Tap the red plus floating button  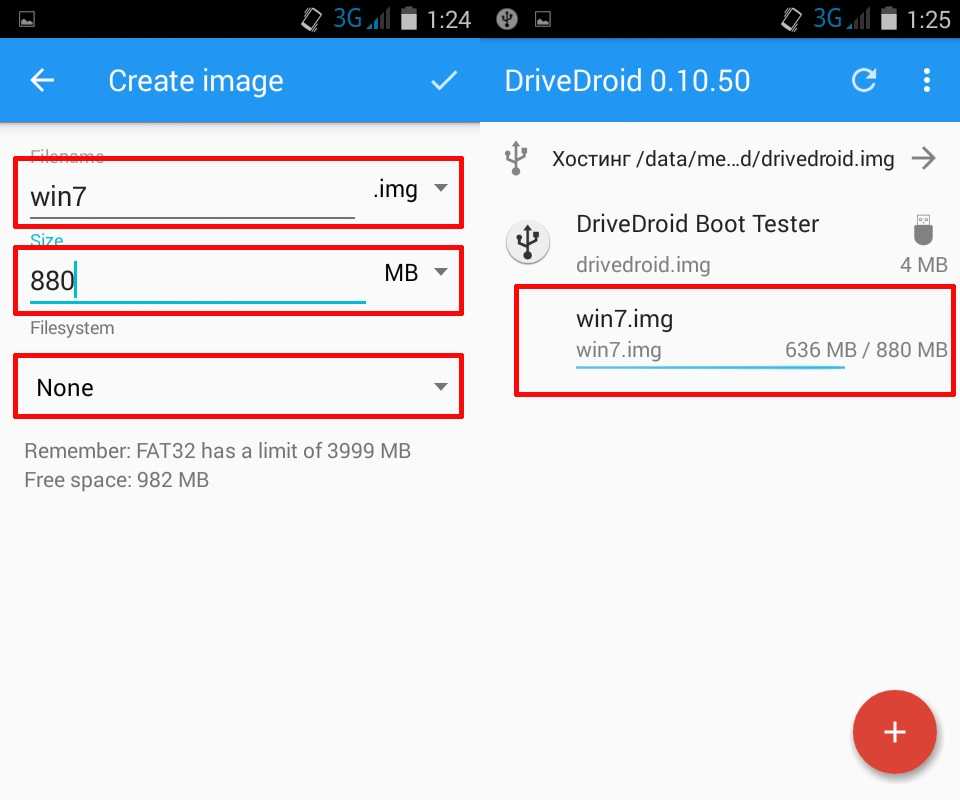[x=894, y=733]
